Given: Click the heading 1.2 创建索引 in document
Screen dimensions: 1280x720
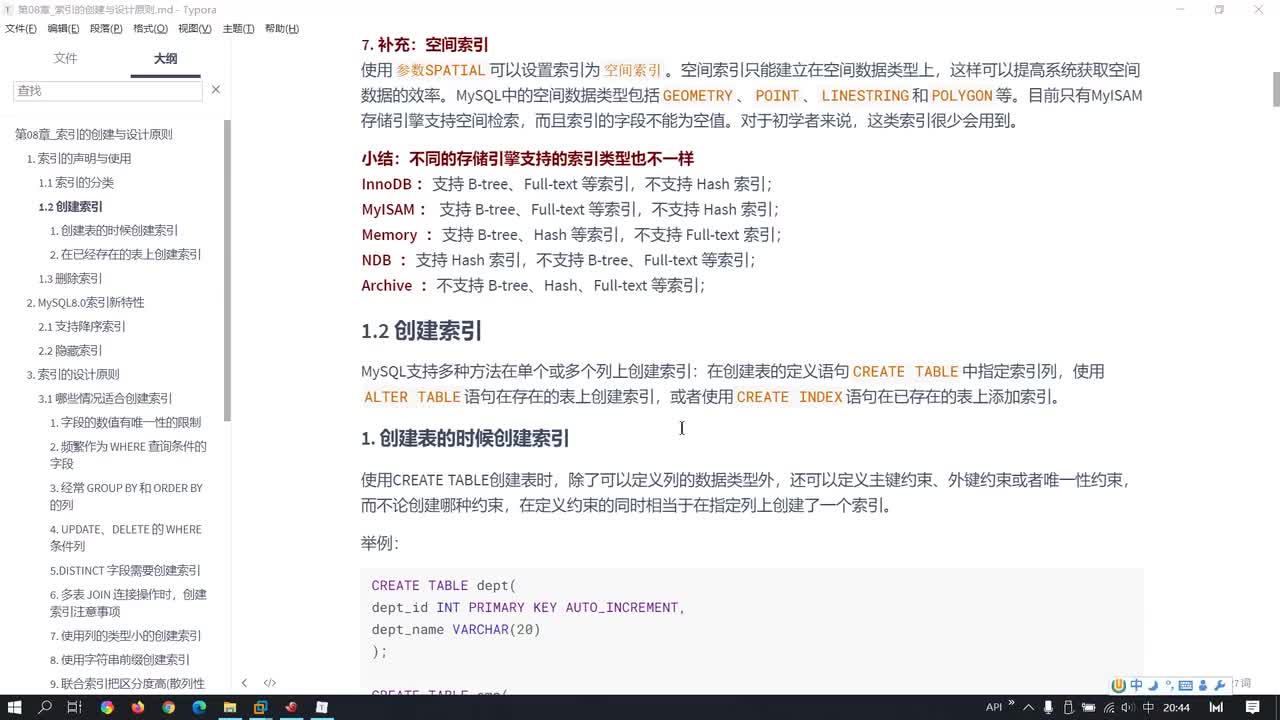Looking at the screenshot, I should (422, 331).
